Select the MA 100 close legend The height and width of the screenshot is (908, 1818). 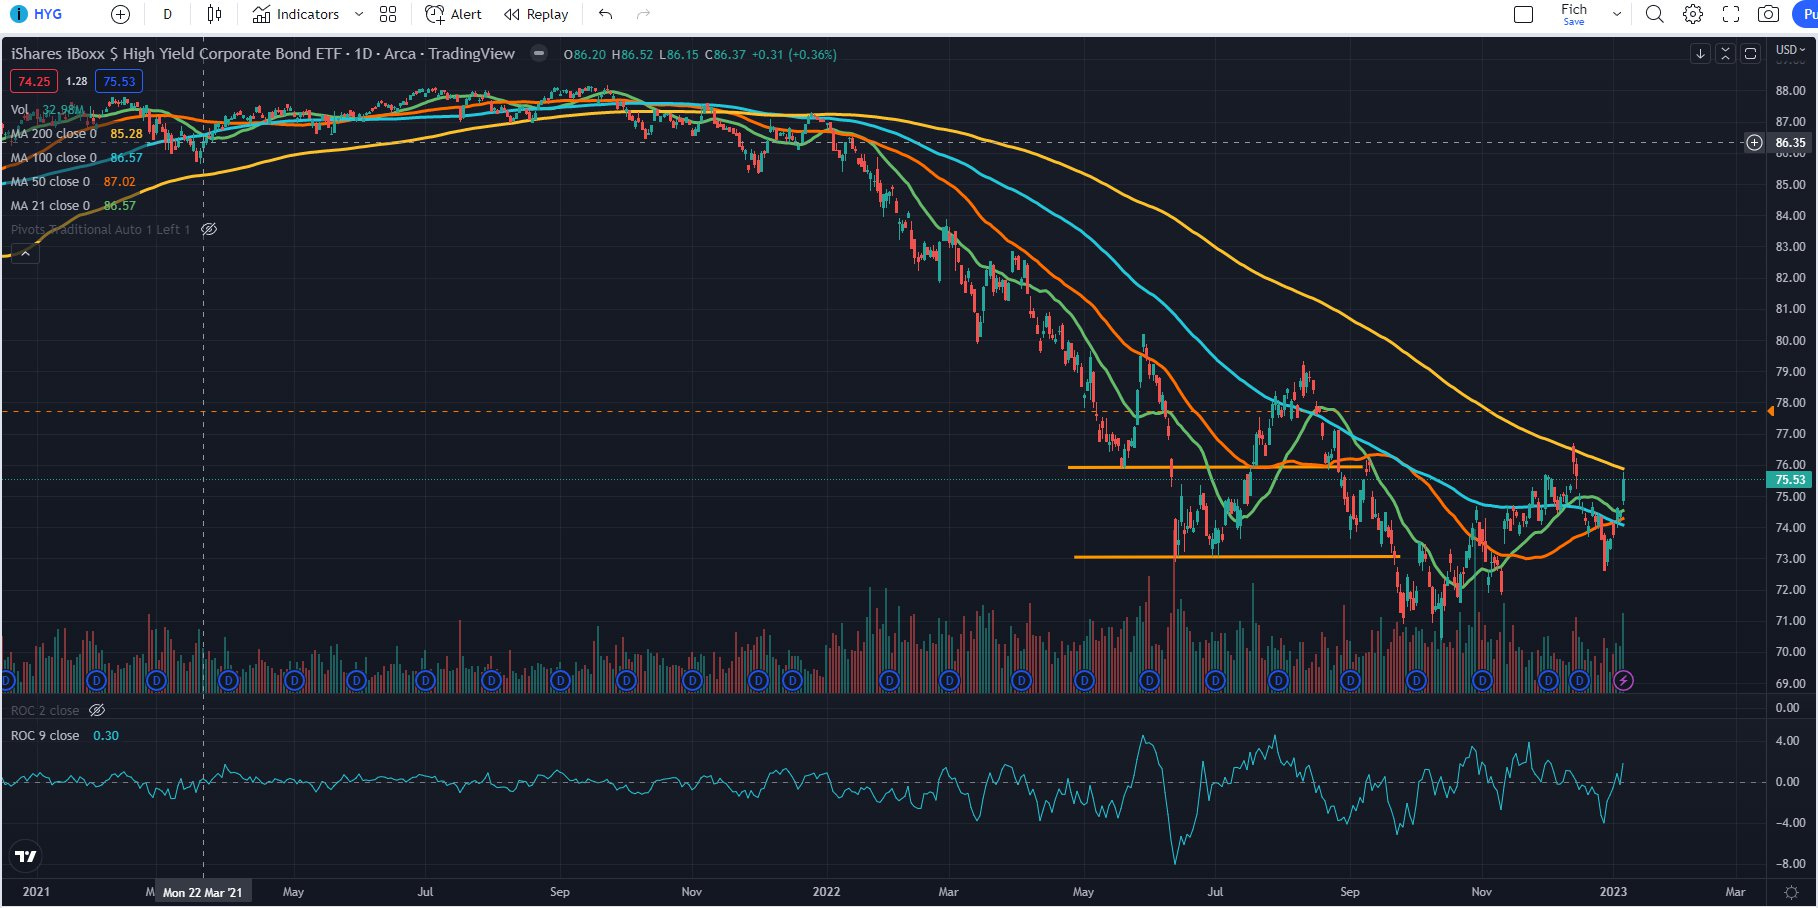tap(53, 157)
